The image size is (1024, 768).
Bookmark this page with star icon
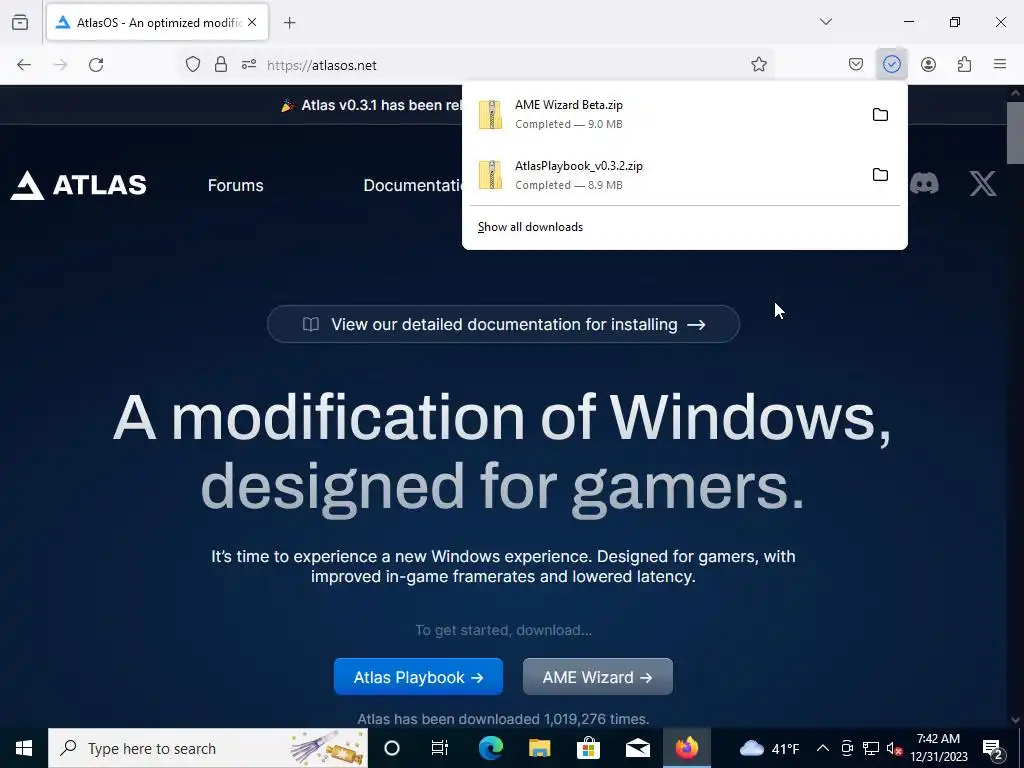point(758,65)
